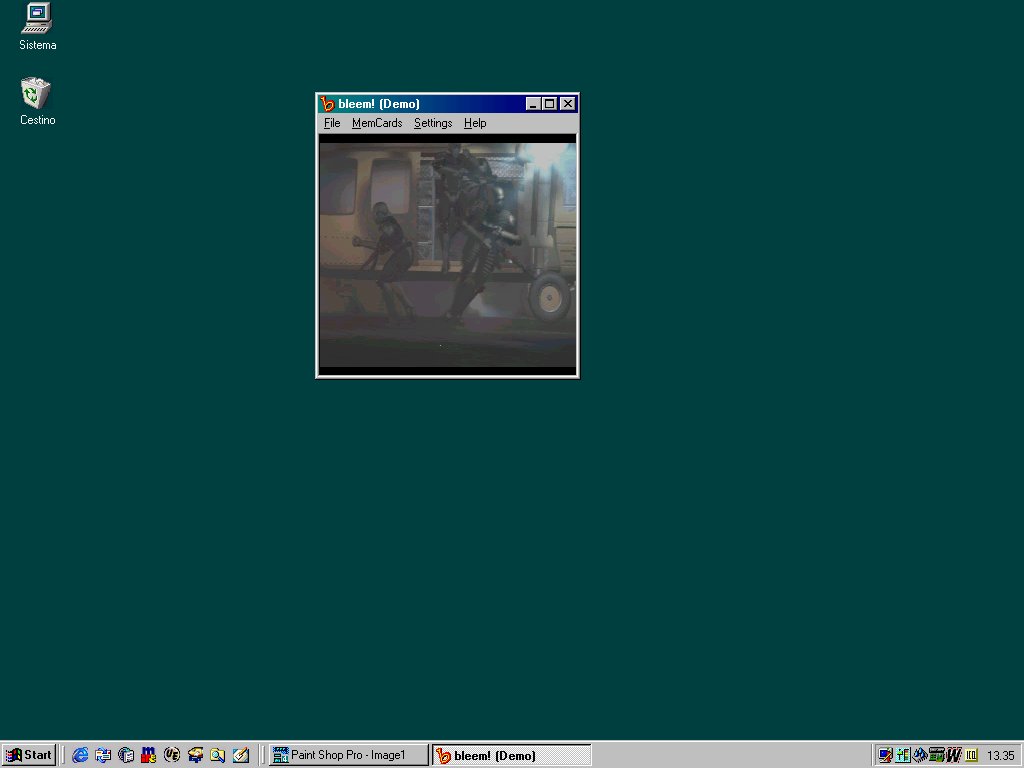Click the red and blue 'm' Quick Launch icon
This screenshot has width=1024, height=768.
pos(149,755)
